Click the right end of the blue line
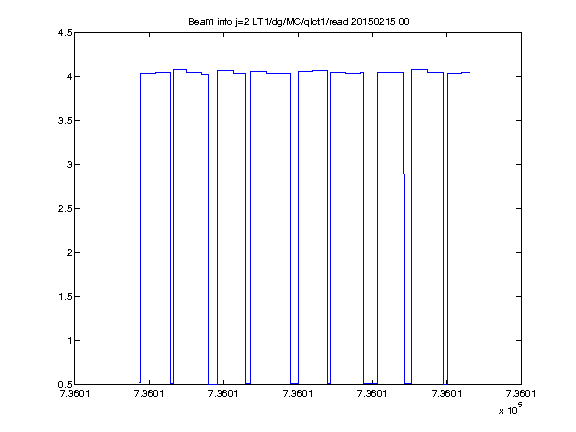This screenshot has width=576, height=432. pyautogui.click(x=469, y=72)
